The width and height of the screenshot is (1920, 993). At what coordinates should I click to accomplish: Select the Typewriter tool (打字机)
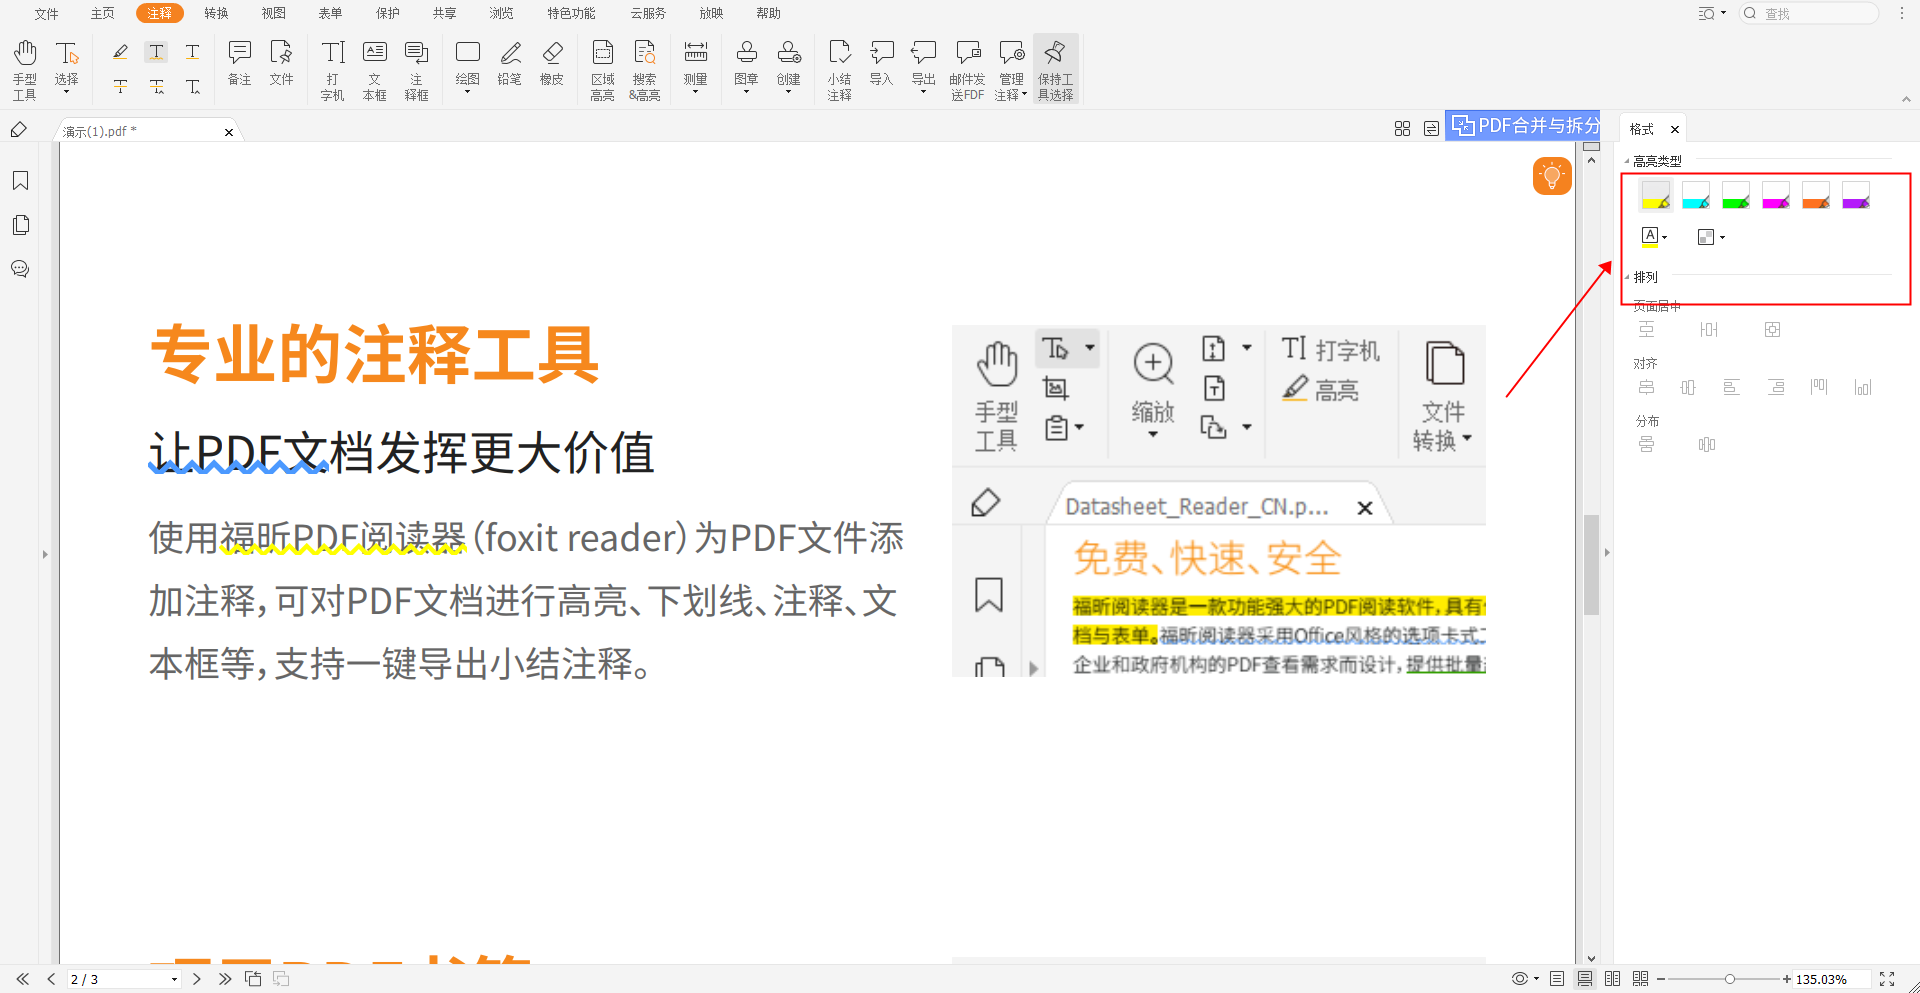click(331, 68)
